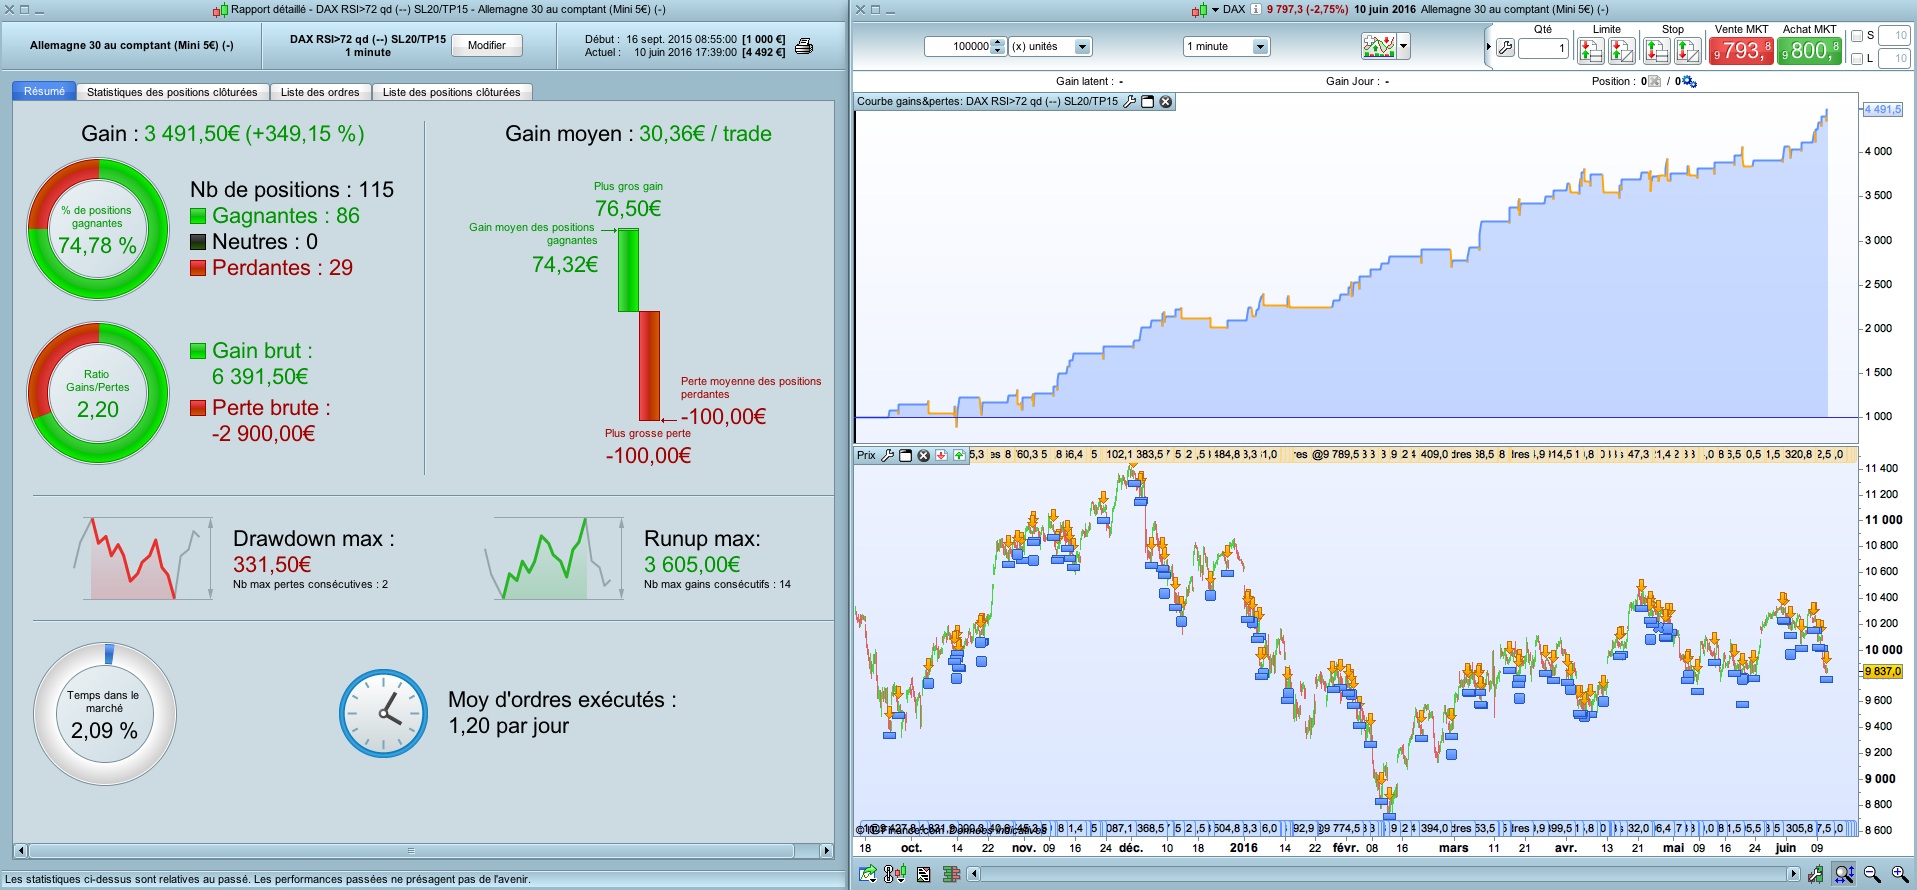Viewport: 1917px width, 890px height.
Task: Expand the DAX title dropdown arrow
Action: click(1215, 10)
